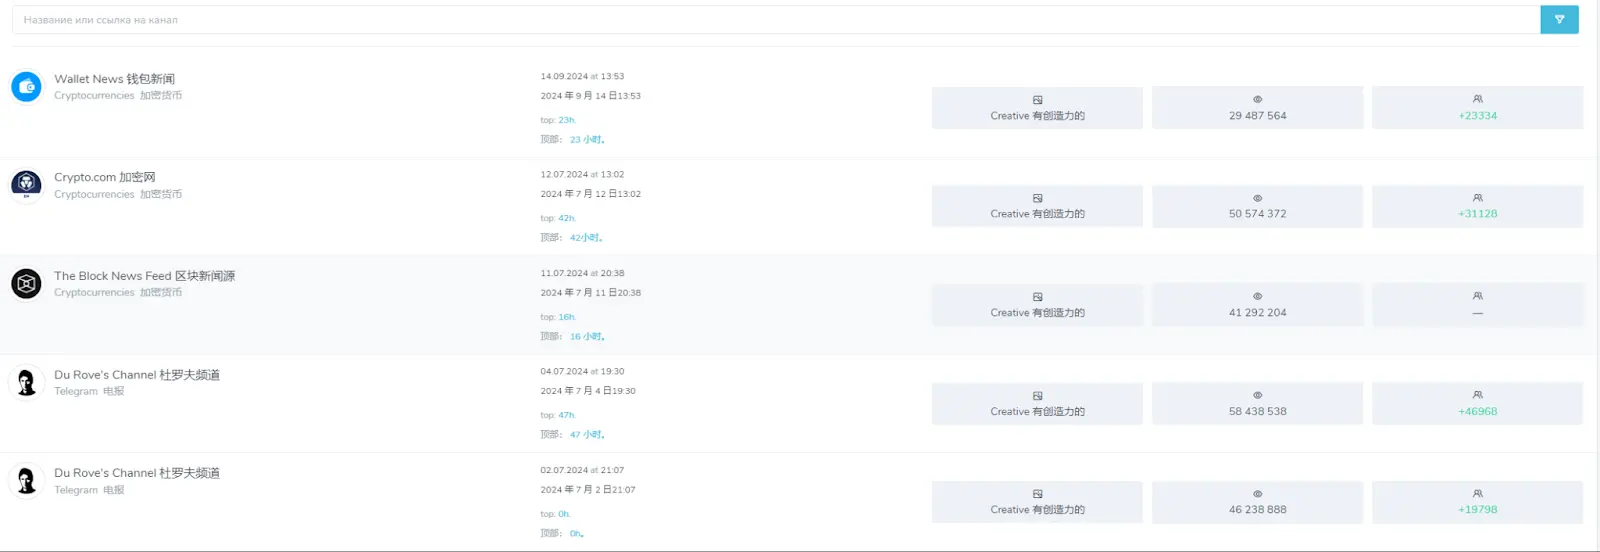Click Creative button in Wallet News row
The image size is (1600, 552).
pos(1037,108)
